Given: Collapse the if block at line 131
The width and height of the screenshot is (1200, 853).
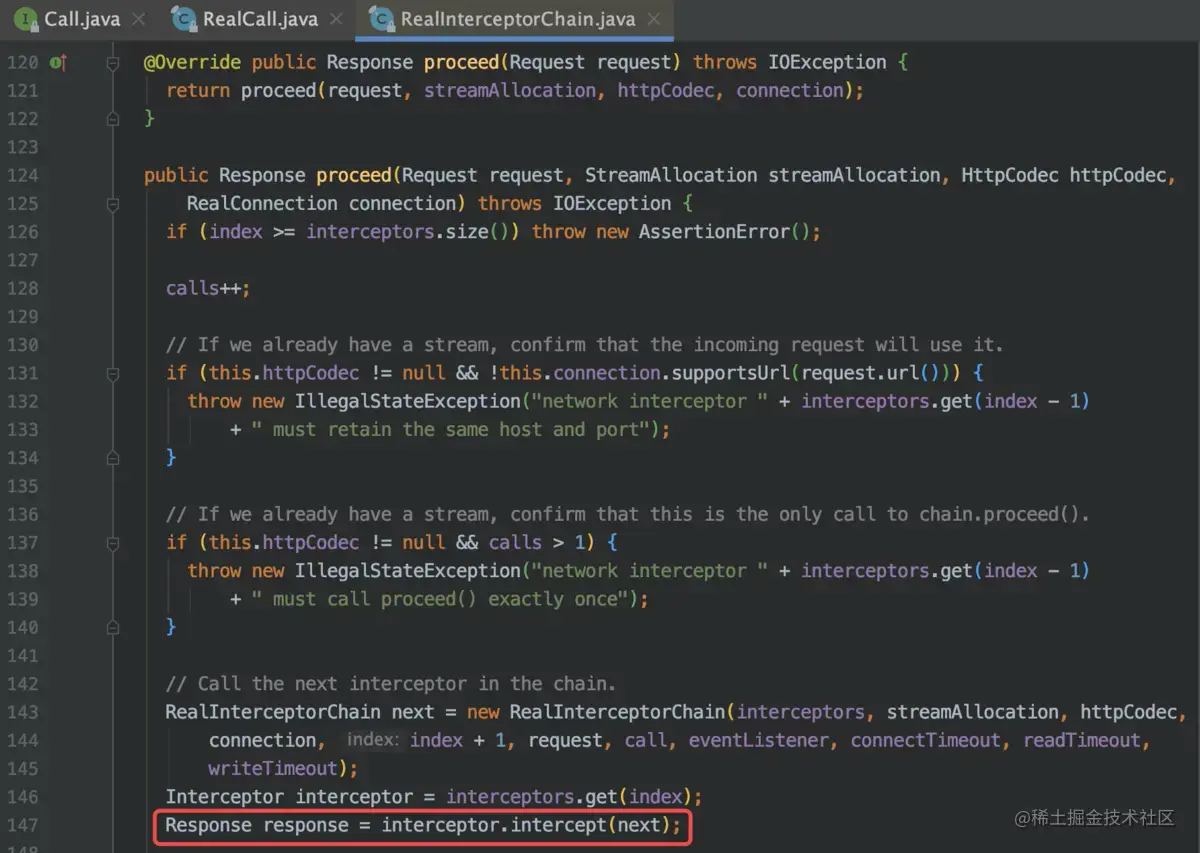Looking at the screenshot, I should 113,373.
